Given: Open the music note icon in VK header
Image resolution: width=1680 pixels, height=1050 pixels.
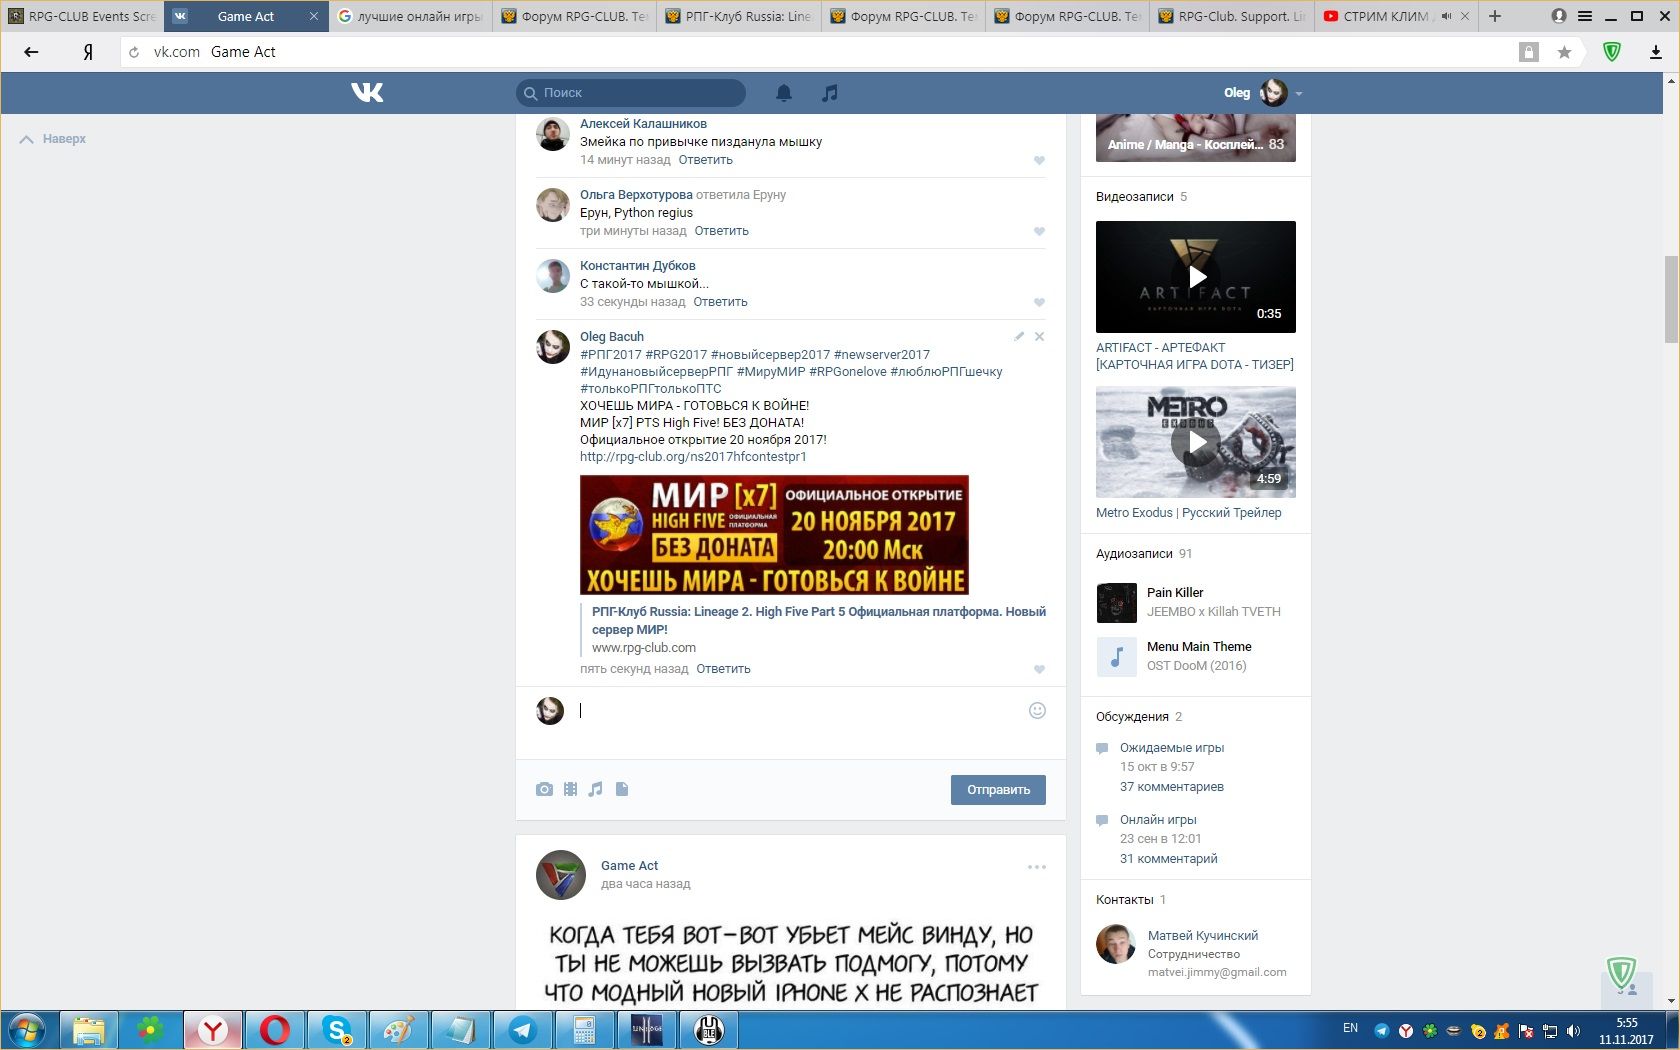Looking at the screenshot, I should point(829,93).
